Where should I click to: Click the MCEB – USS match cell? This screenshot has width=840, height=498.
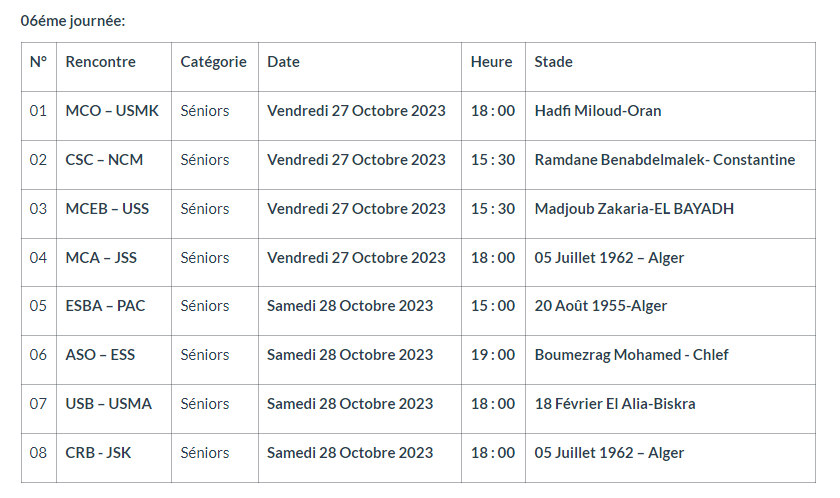click(x=107, y=209)
